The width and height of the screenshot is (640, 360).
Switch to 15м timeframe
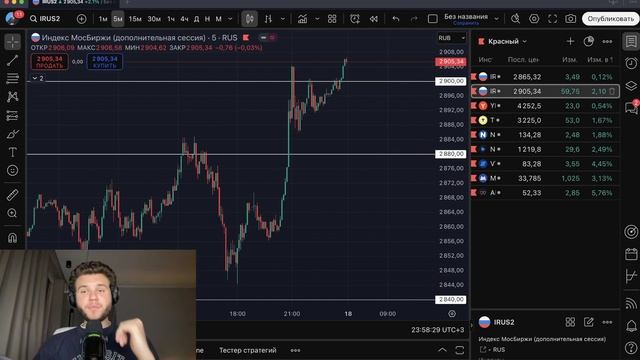coord(135,19)
